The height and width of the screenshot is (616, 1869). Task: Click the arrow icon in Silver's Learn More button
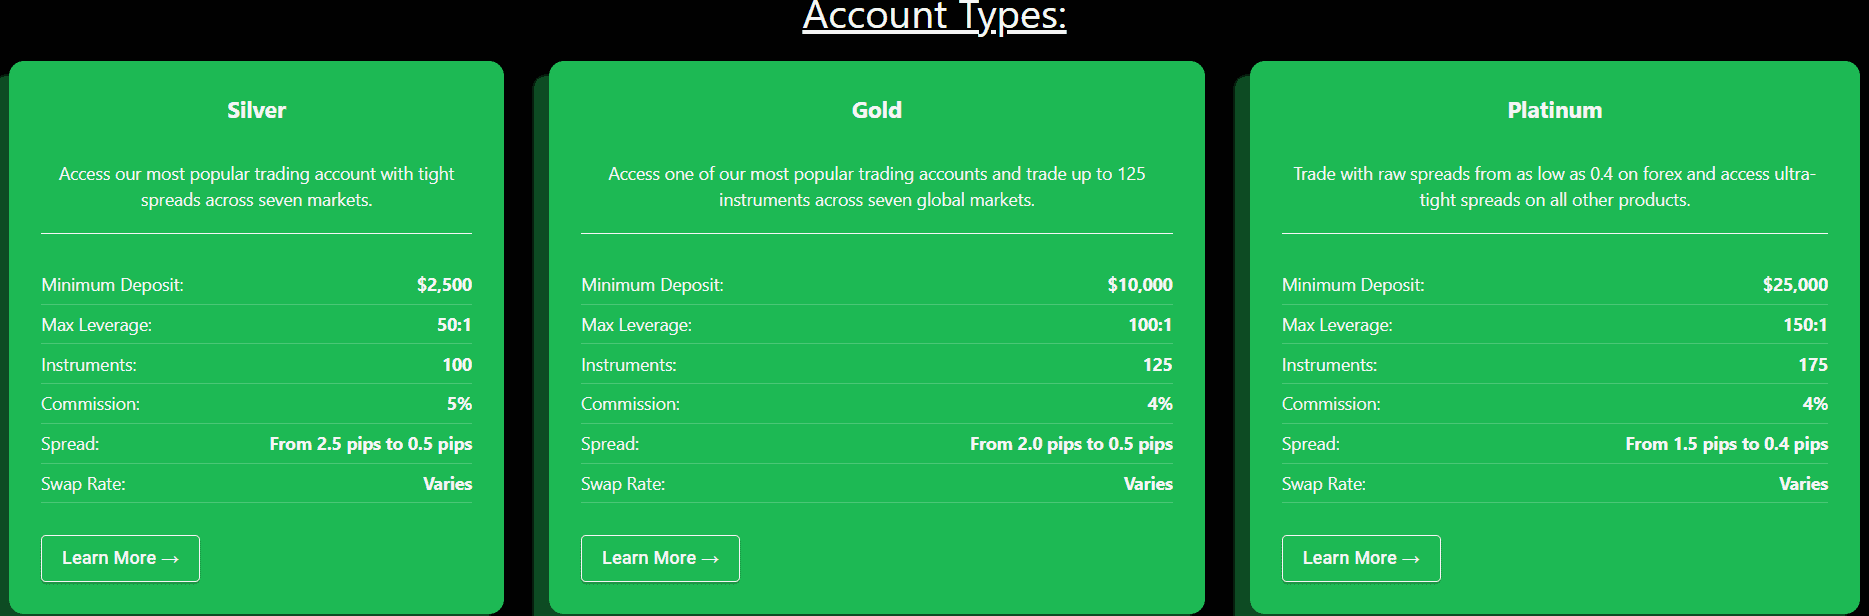(x=172, y=558)
